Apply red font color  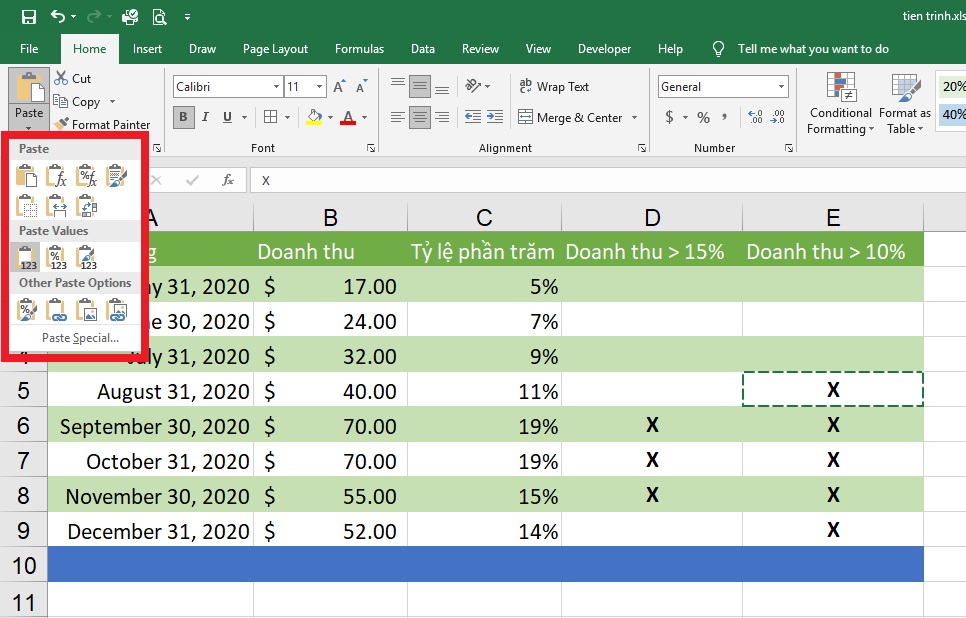pos(348,116)
